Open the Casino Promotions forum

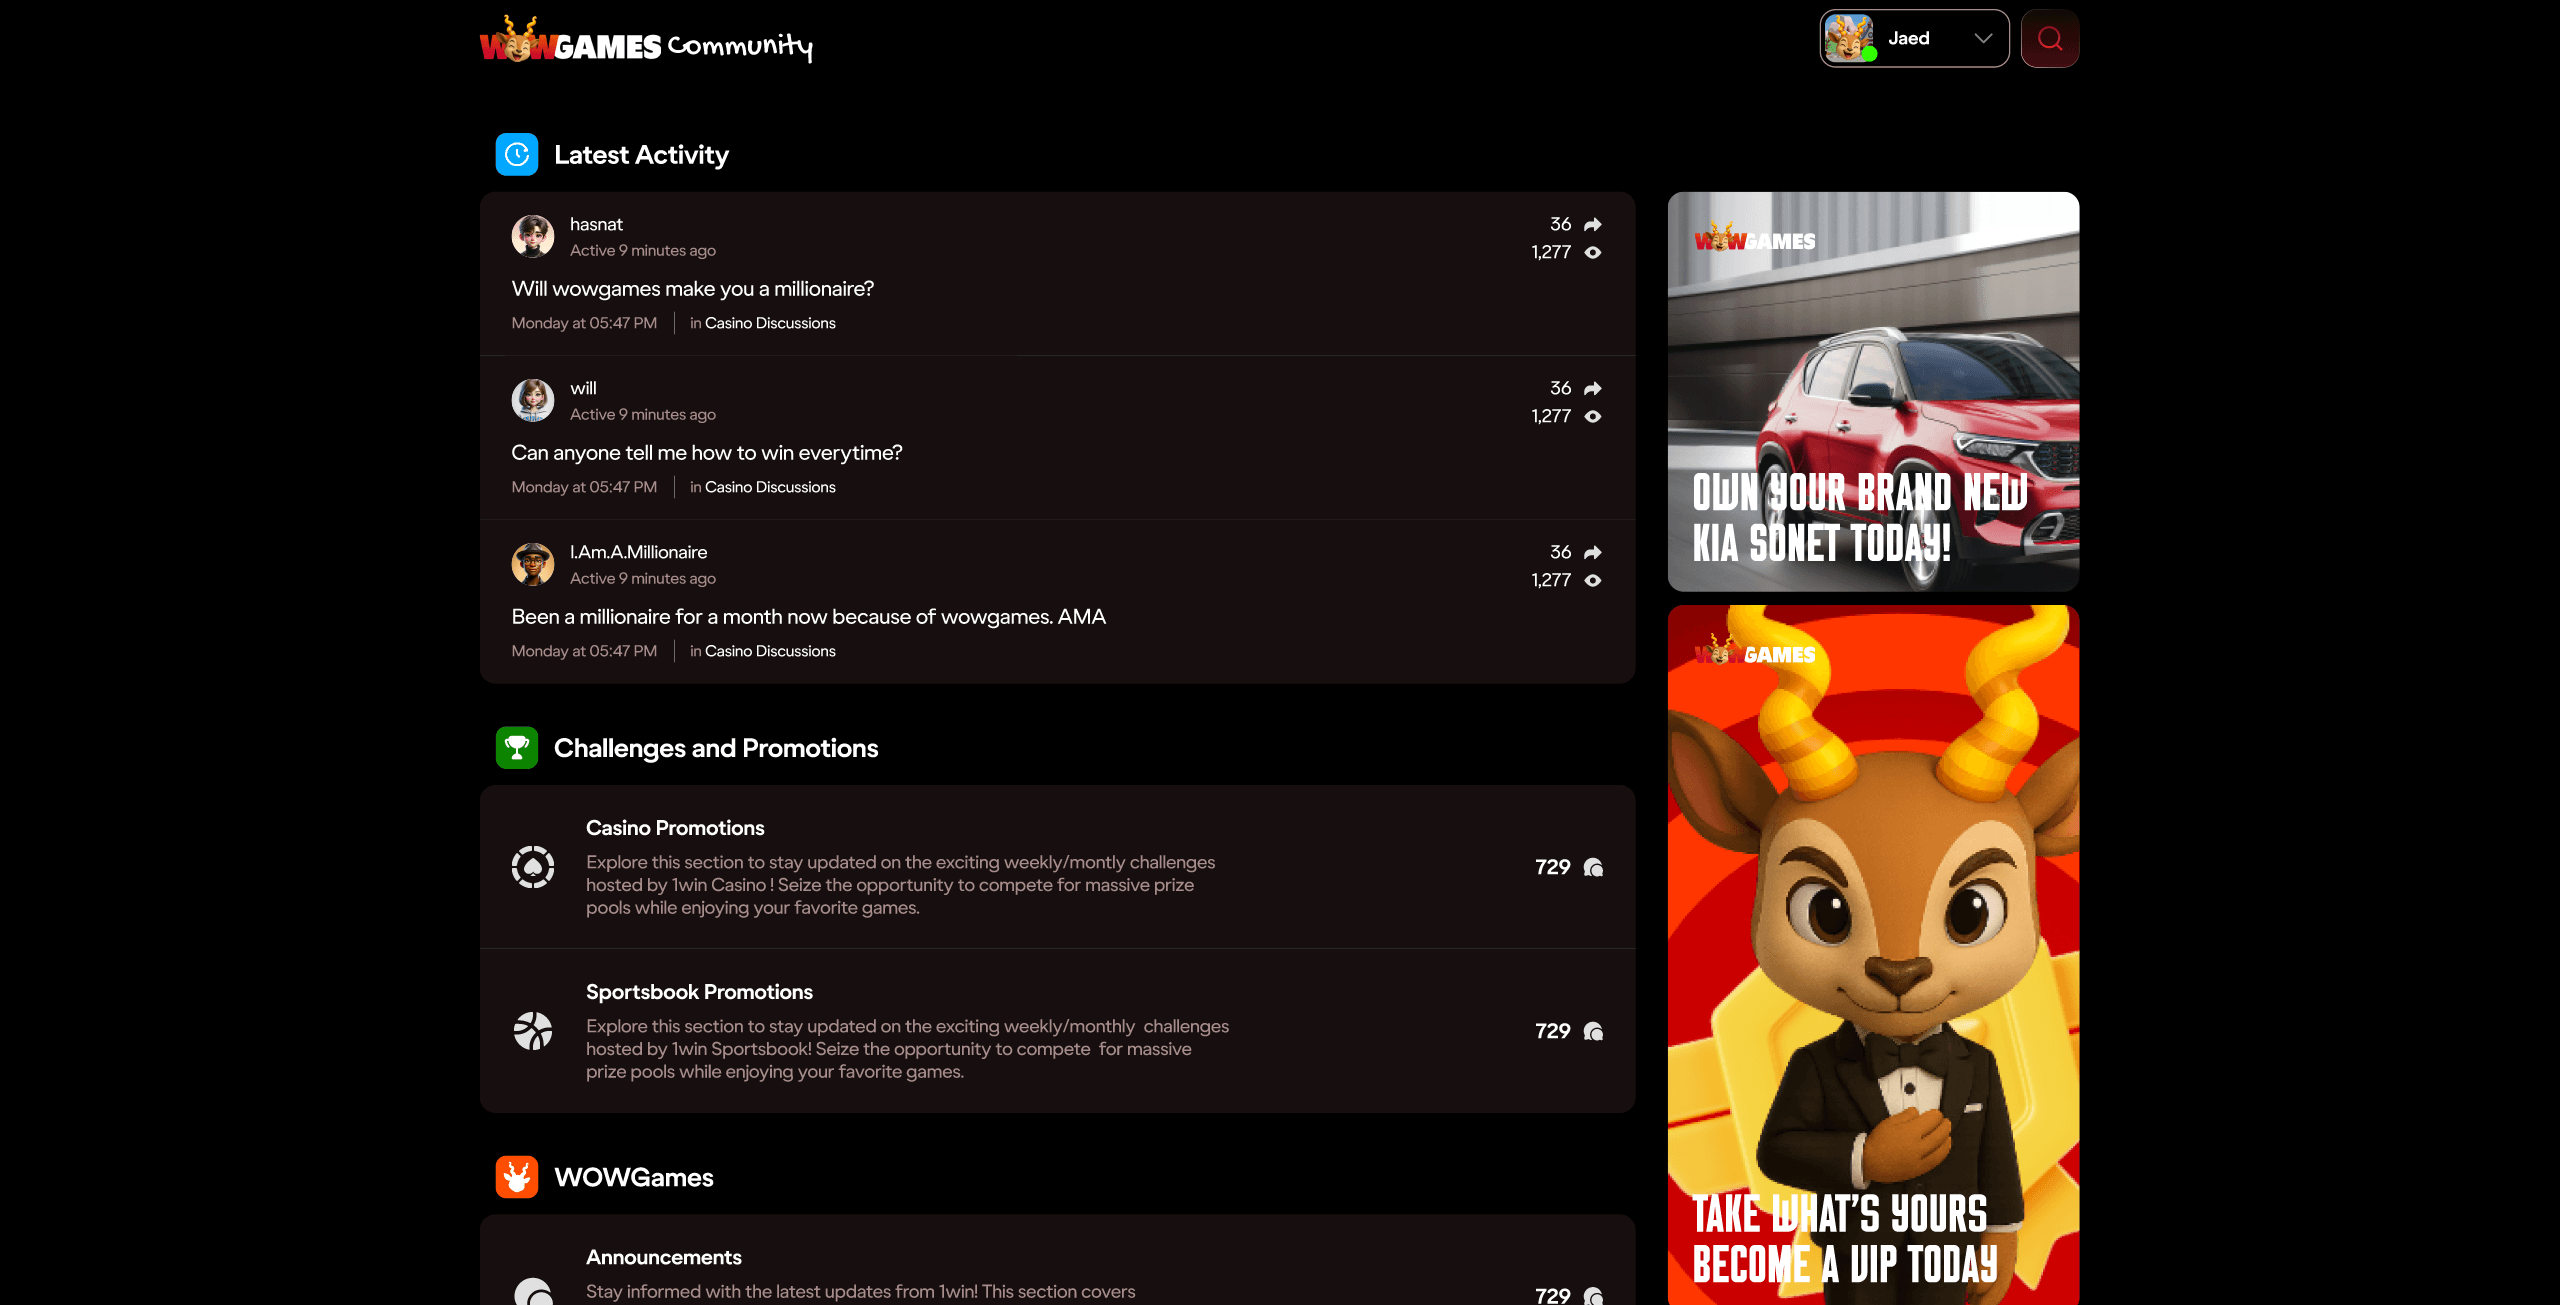pos(675,828)
